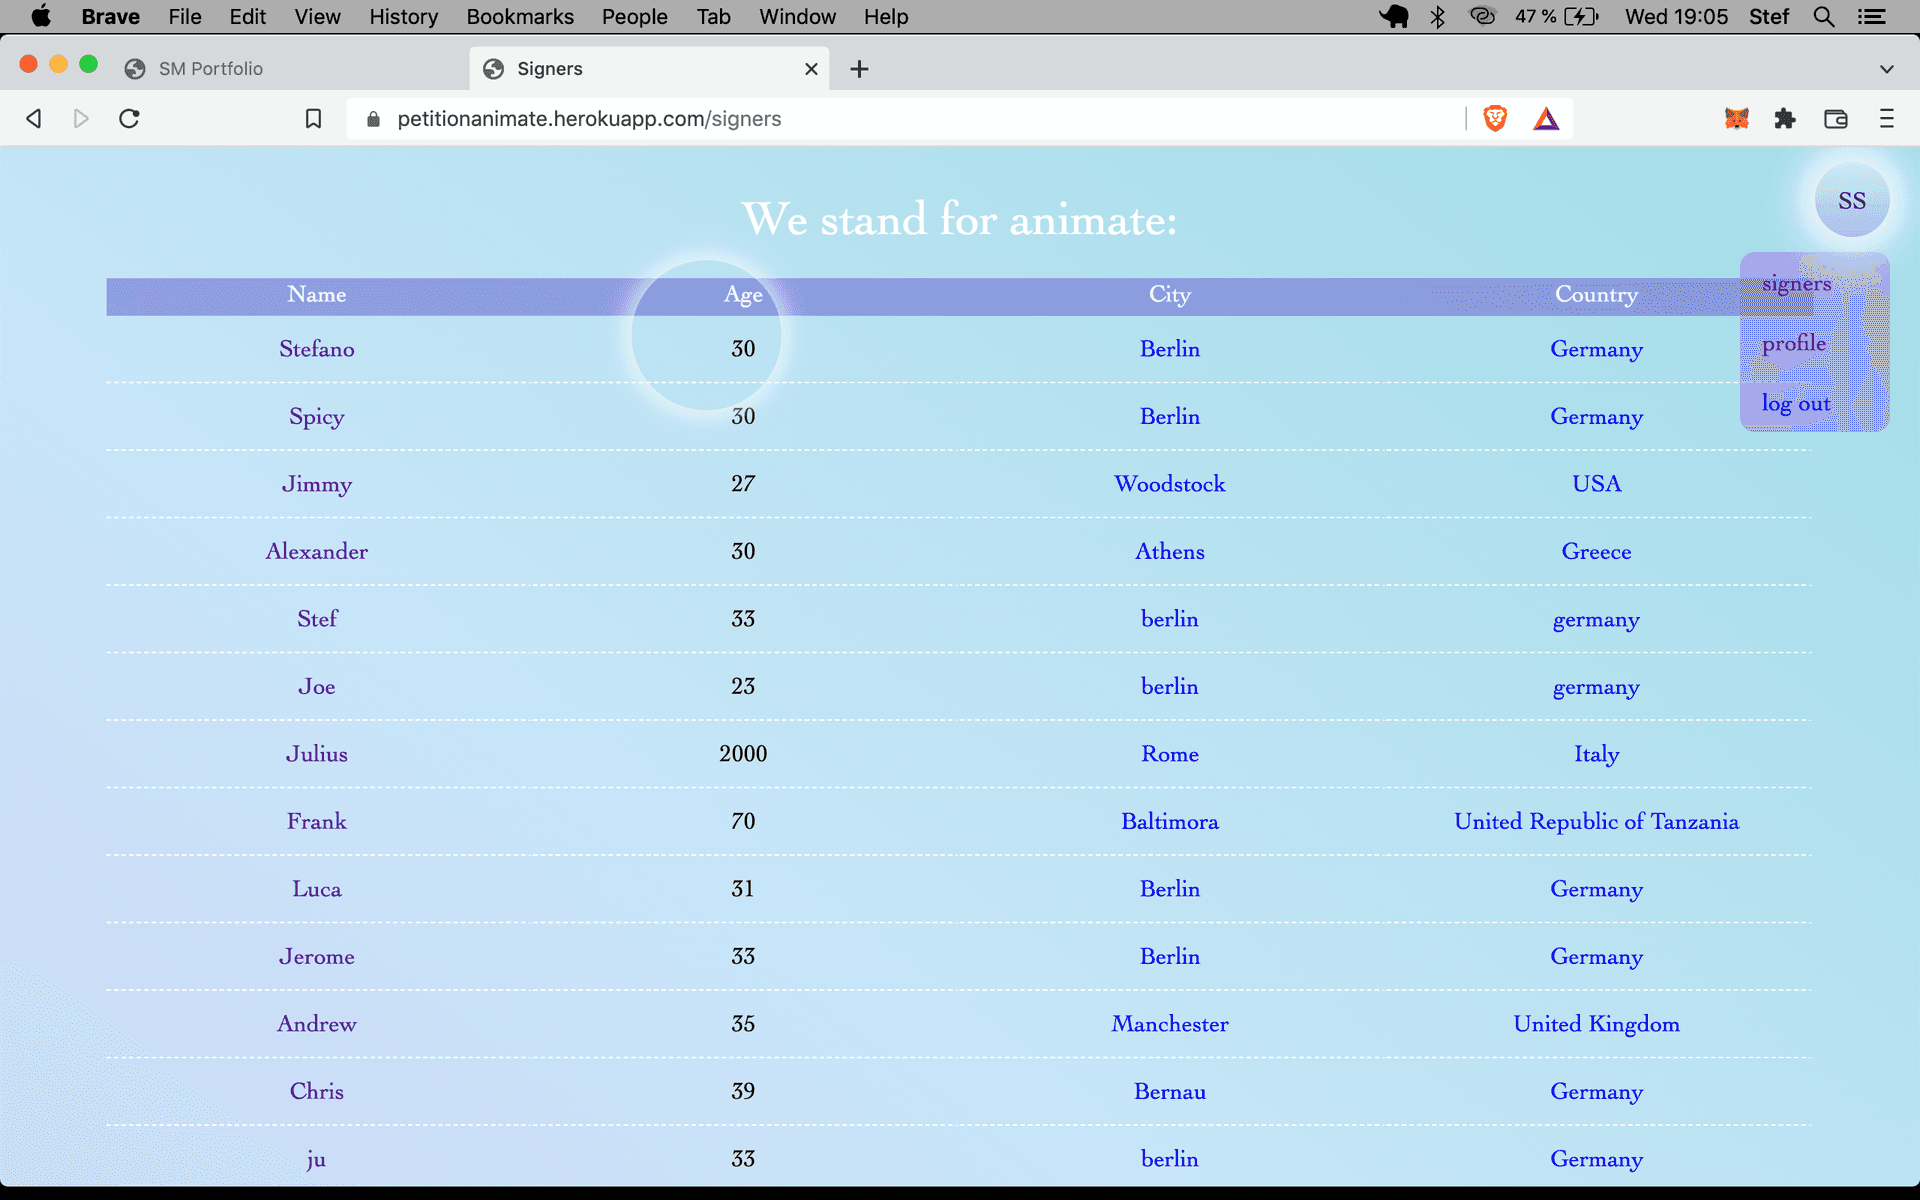Click the Brave Shields lion icon
Screen dimensions: 1920x1200
(1495, 119)
